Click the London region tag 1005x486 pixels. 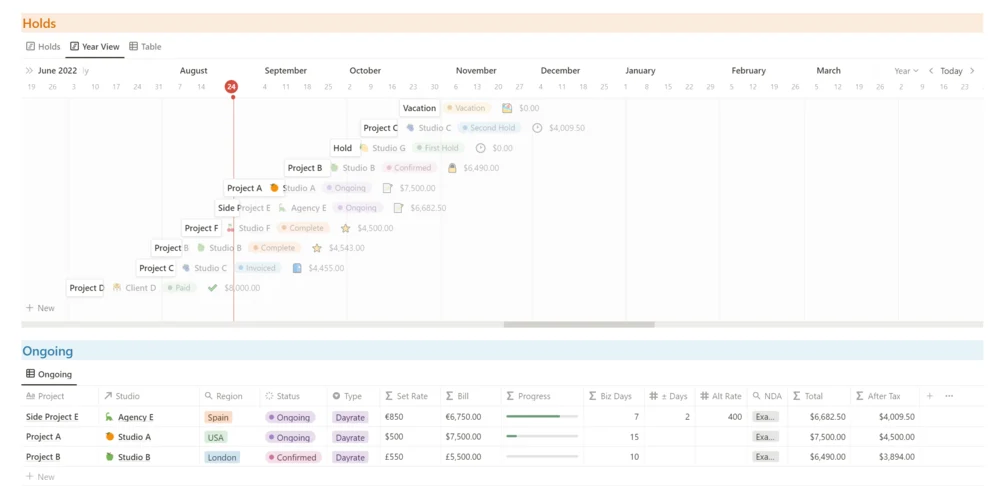point(222,458)
